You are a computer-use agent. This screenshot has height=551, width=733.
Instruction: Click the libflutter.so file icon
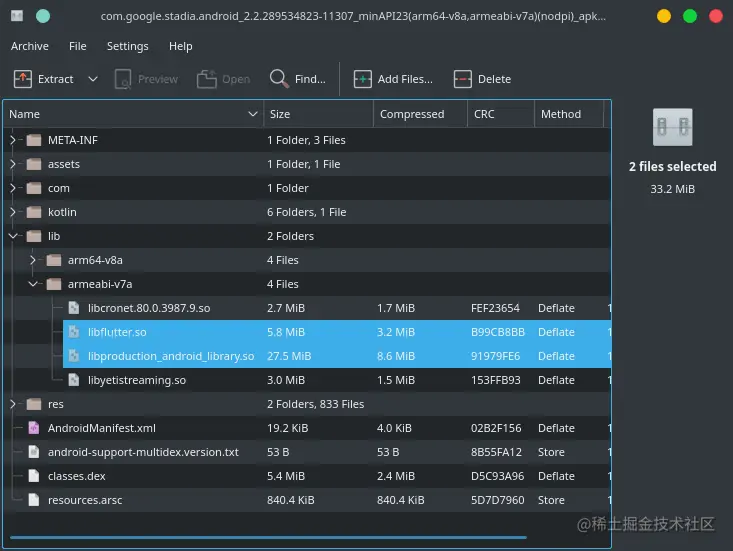(x=74, y=332)
